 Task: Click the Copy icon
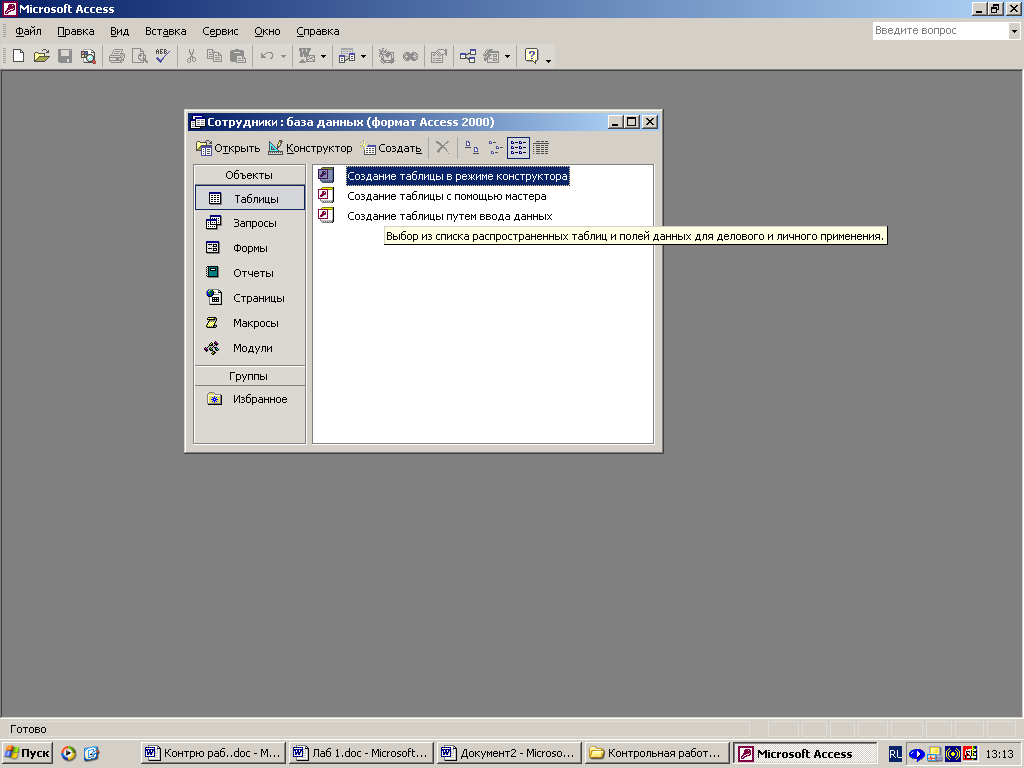214,56
